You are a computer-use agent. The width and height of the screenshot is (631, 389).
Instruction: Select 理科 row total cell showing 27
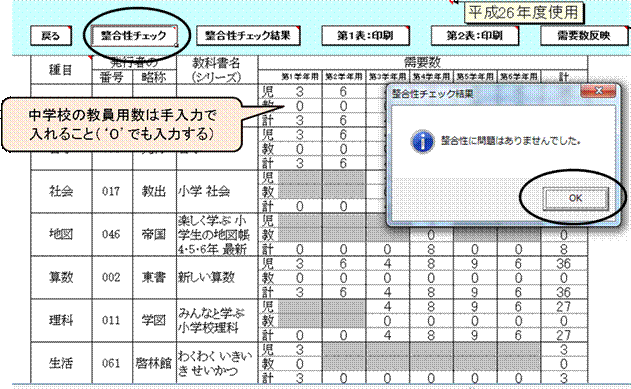(x=564, y=335)
